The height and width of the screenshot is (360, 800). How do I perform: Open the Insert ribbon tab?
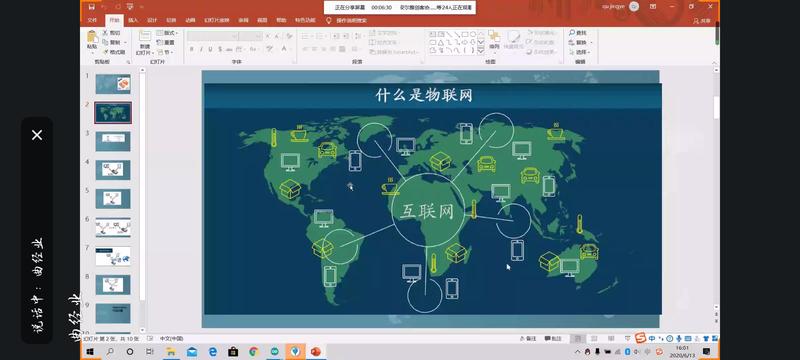tap(133, 20)
